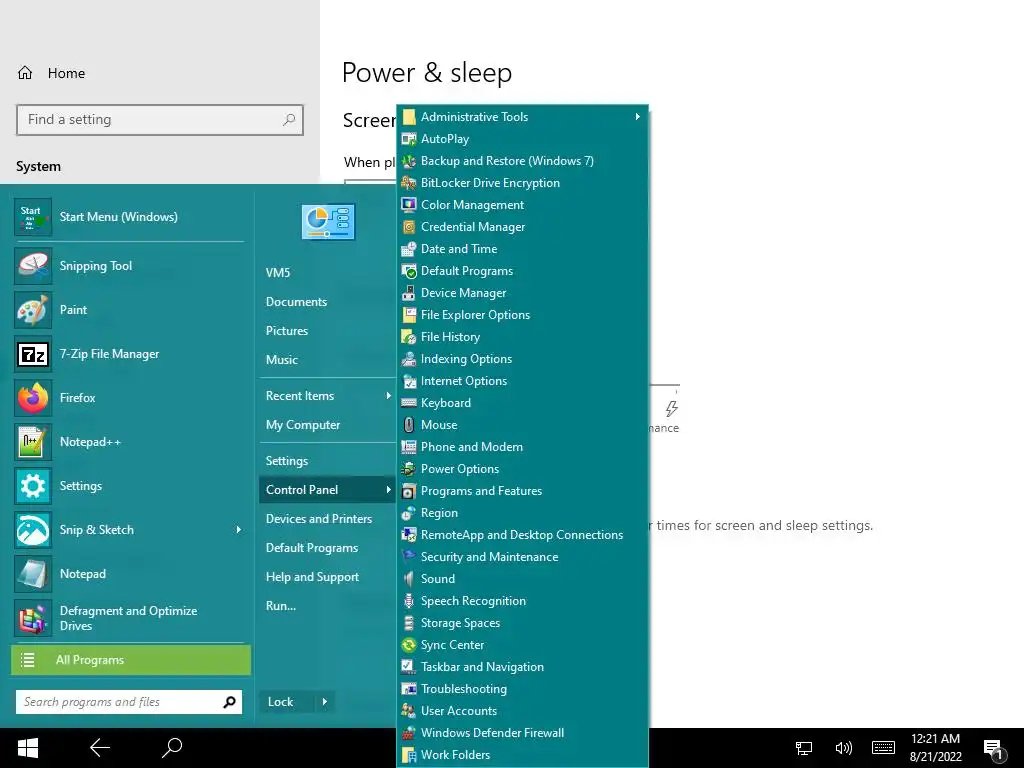Open Mouse icon in Control Panel list

409,424
